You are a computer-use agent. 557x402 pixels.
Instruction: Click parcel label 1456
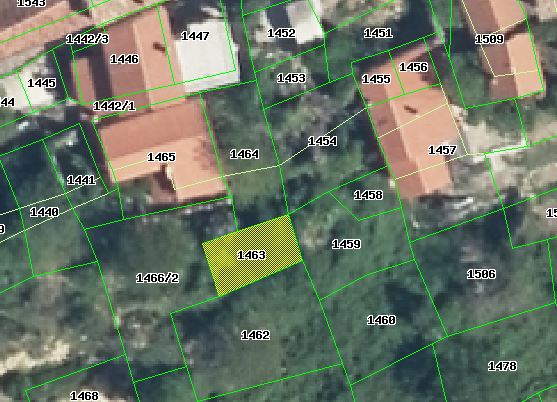coord(413,67)
